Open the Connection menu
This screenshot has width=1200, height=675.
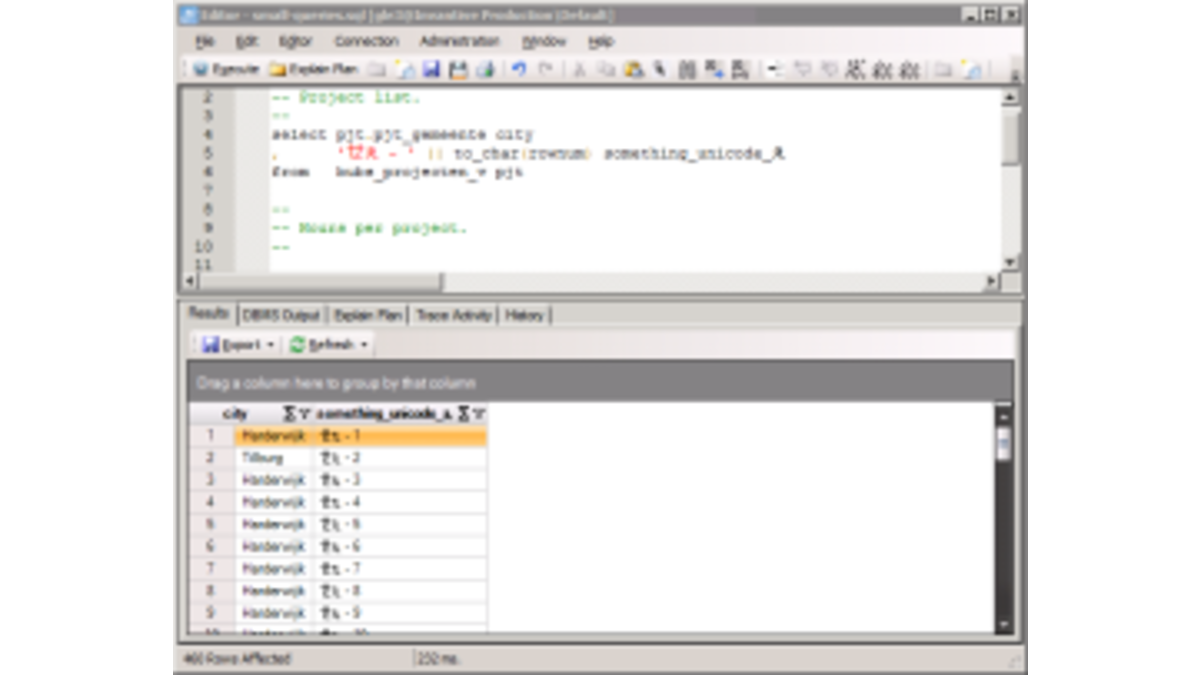(366, 41)
